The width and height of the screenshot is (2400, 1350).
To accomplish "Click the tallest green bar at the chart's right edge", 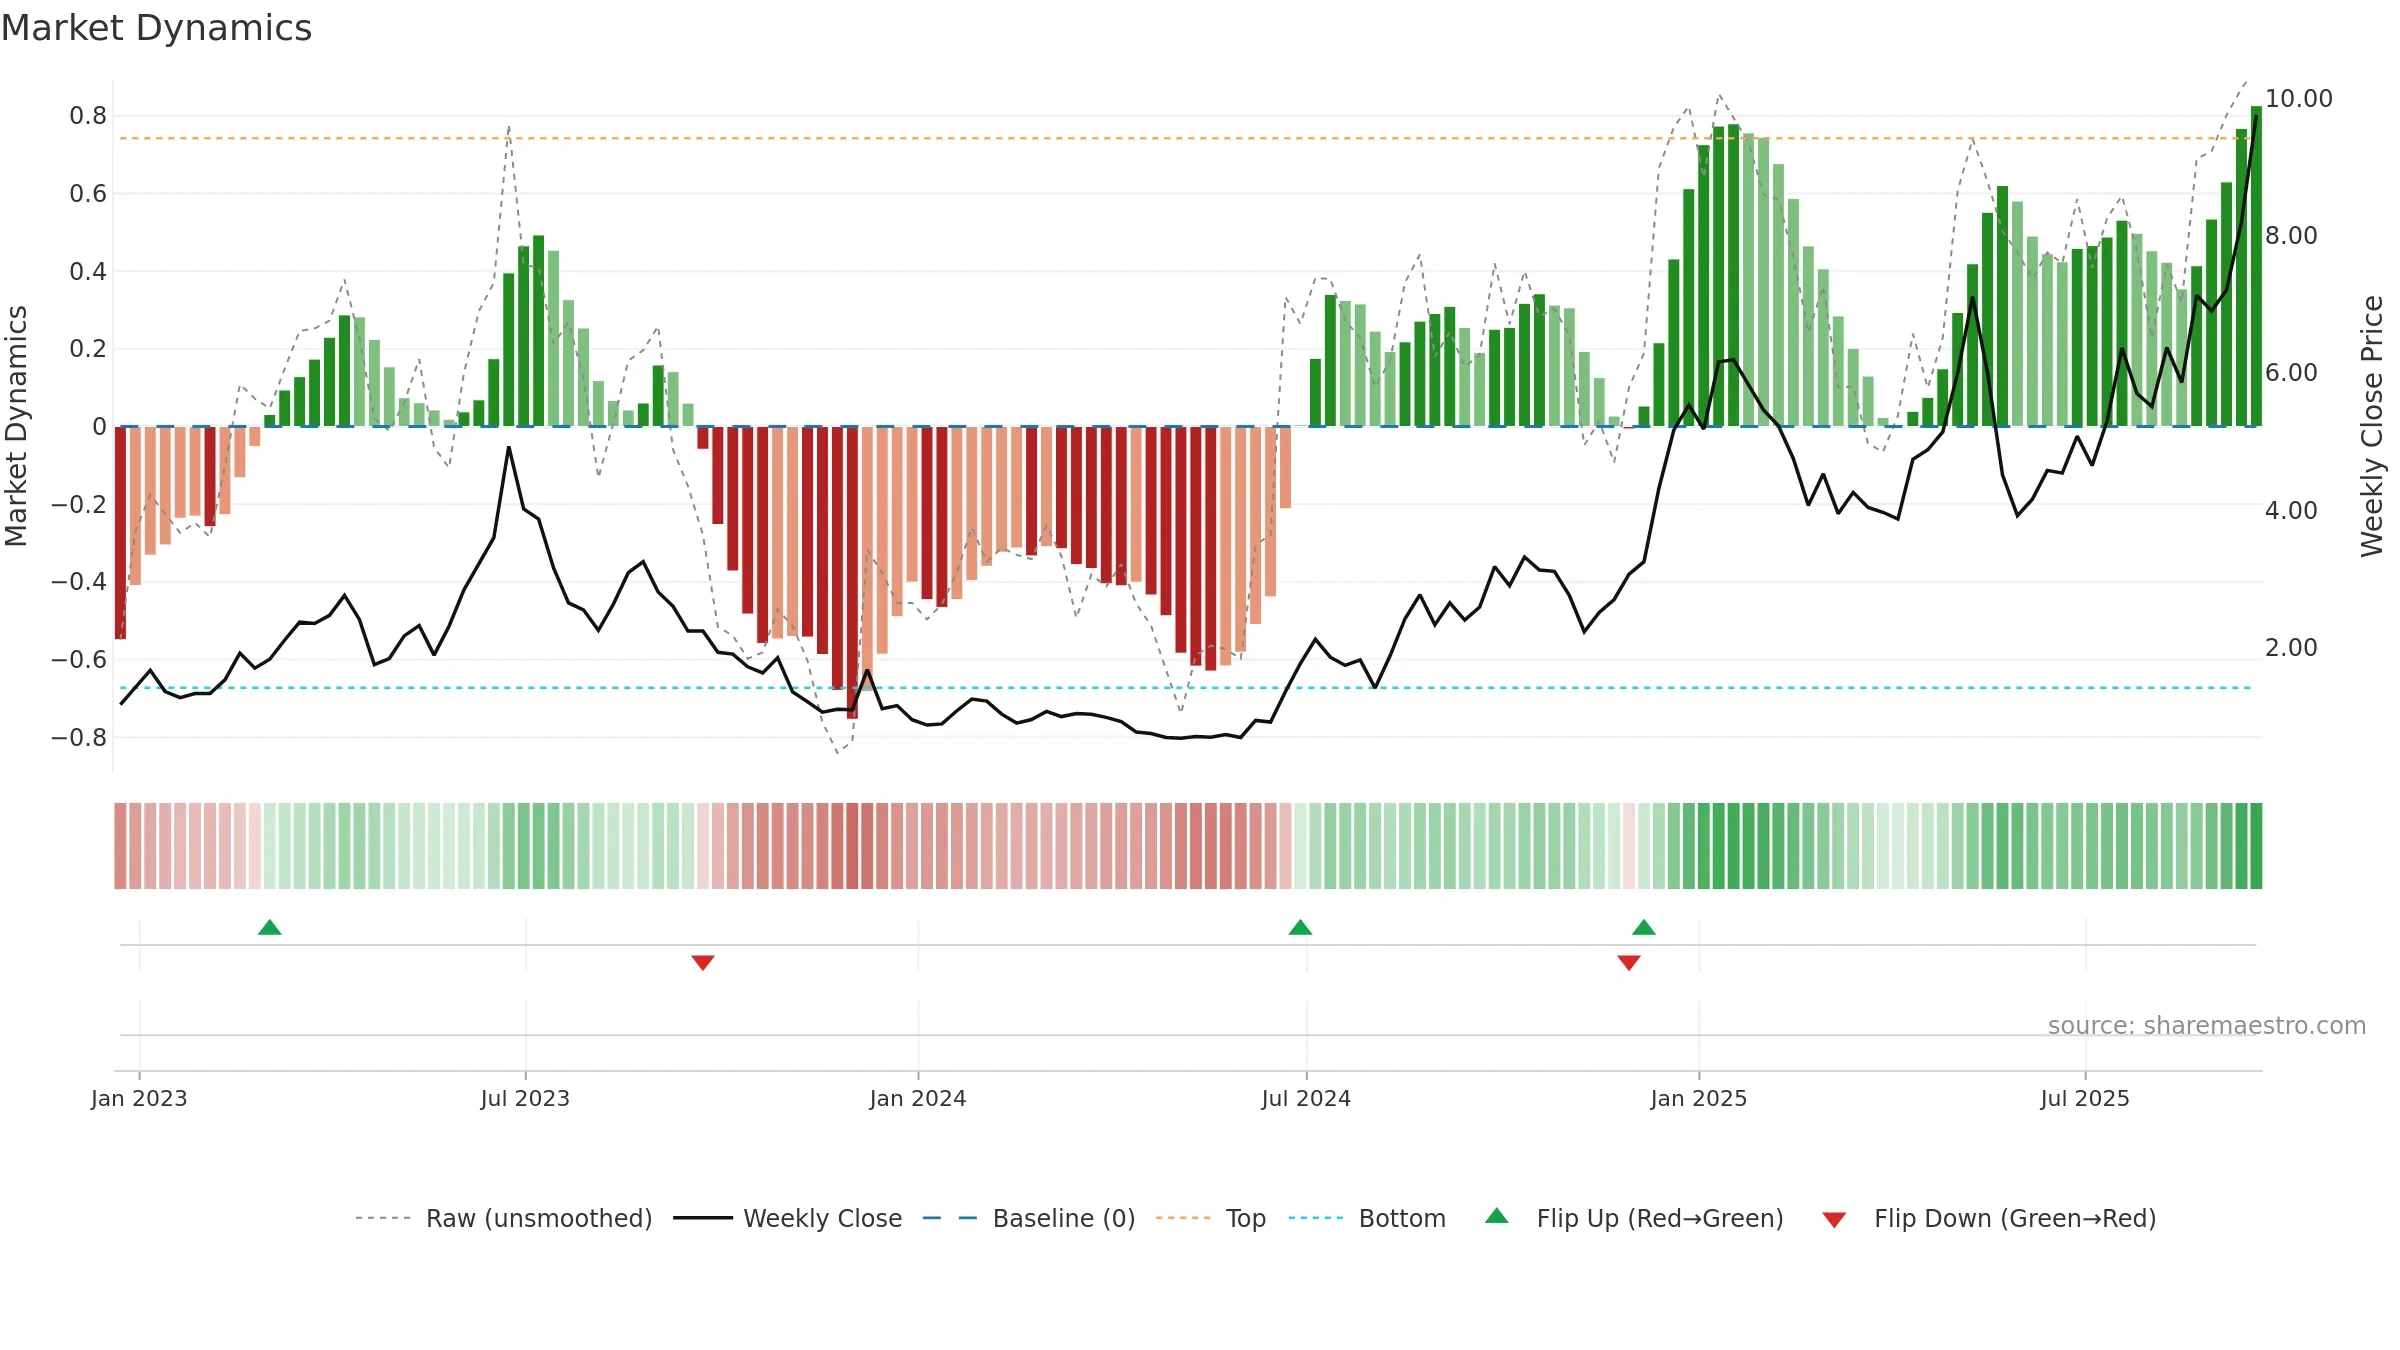I will click(x=2256, y=266).
